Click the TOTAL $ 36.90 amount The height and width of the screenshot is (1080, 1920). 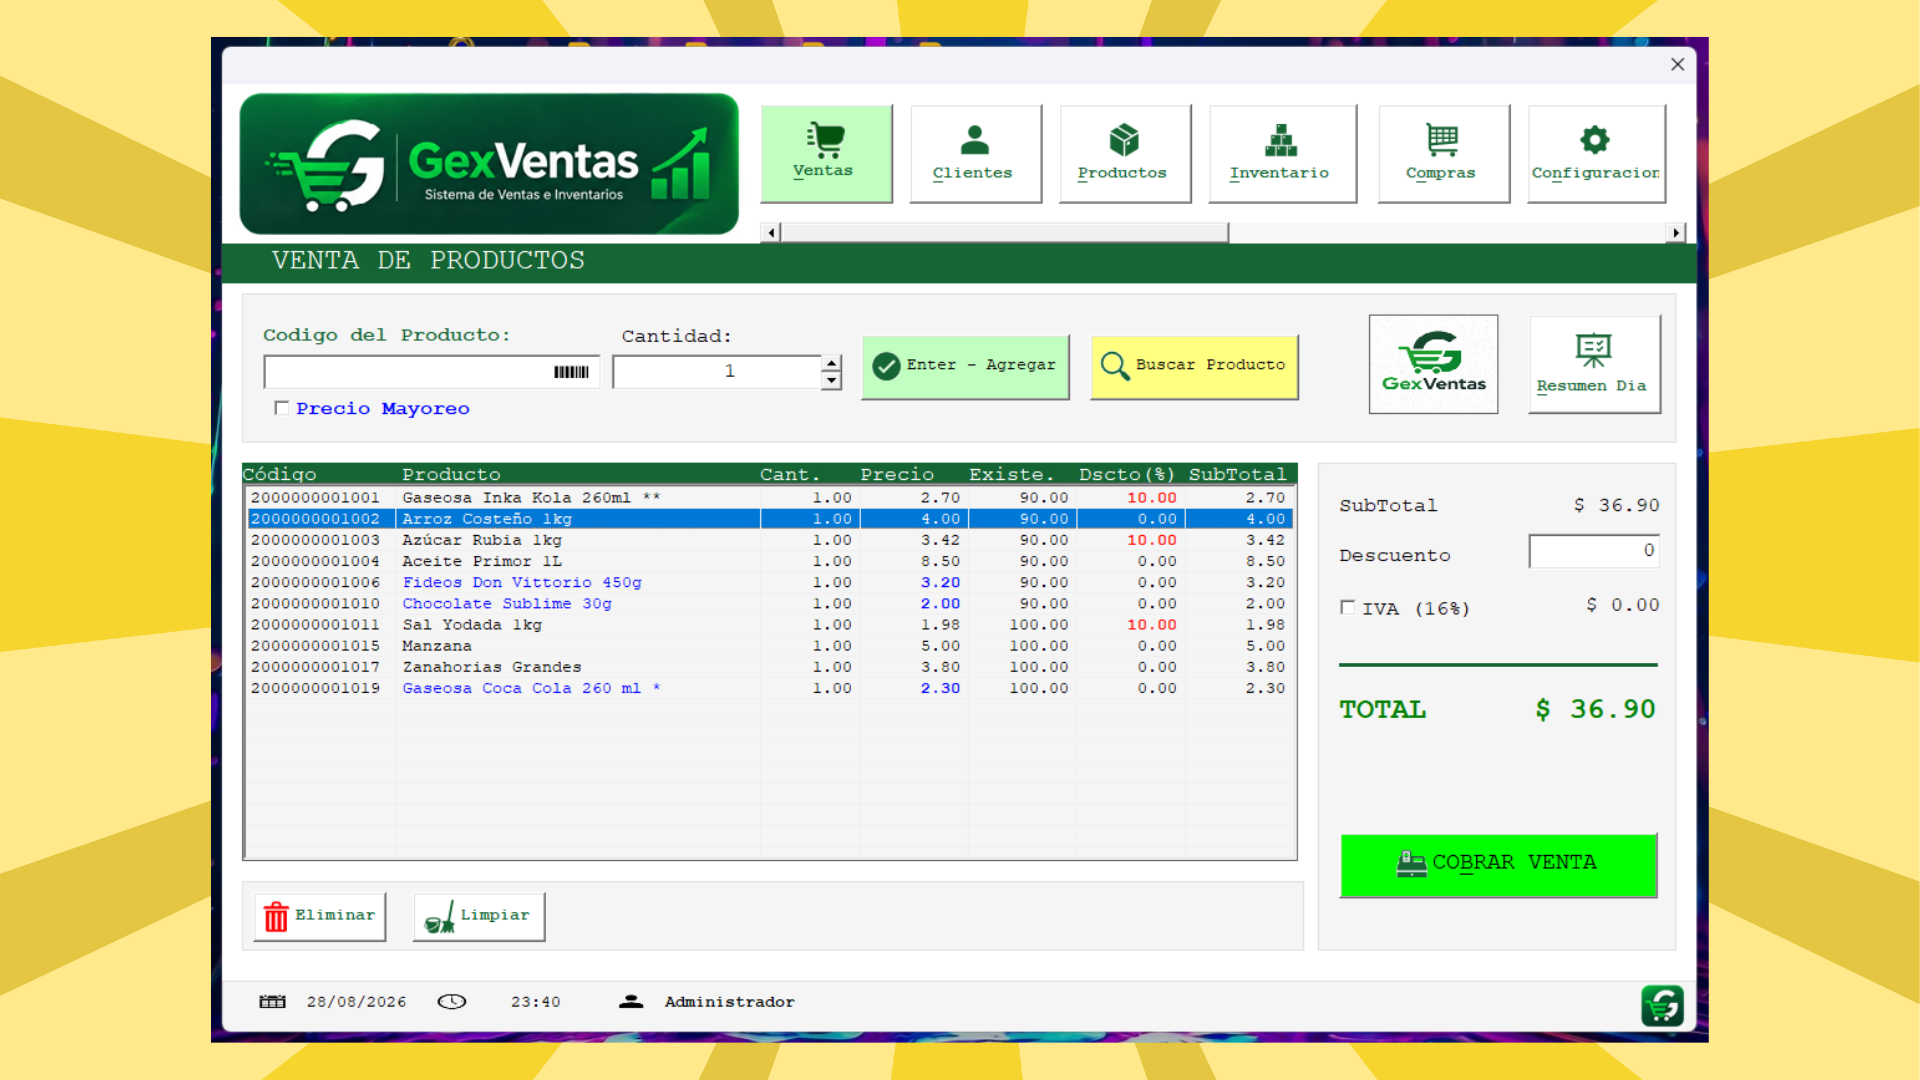[1595, 710]
